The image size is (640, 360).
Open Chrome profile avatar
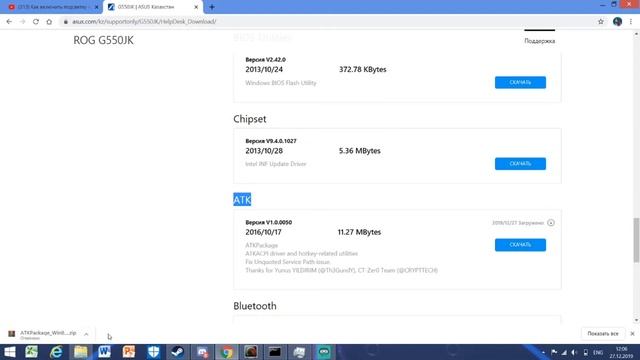pos(618,22)
